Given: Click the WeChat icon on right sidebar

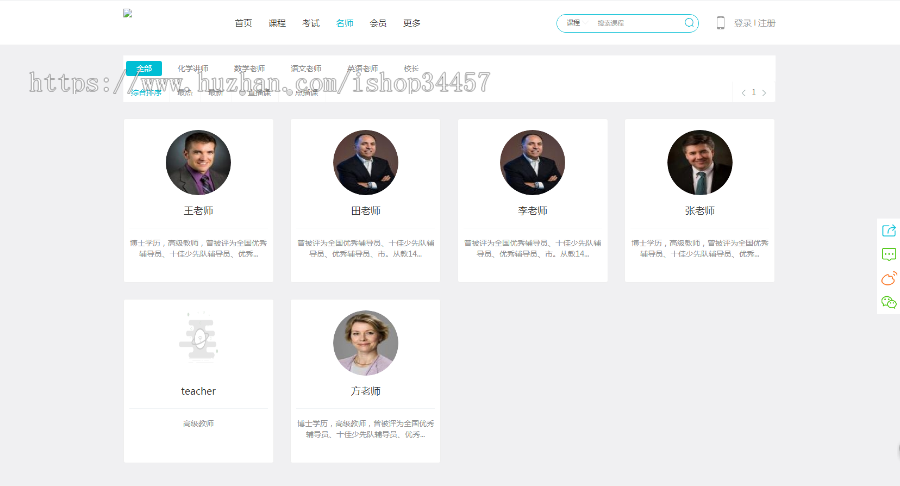Looking at the screenshot, I should pyautogui.click(x=889, y=302).
